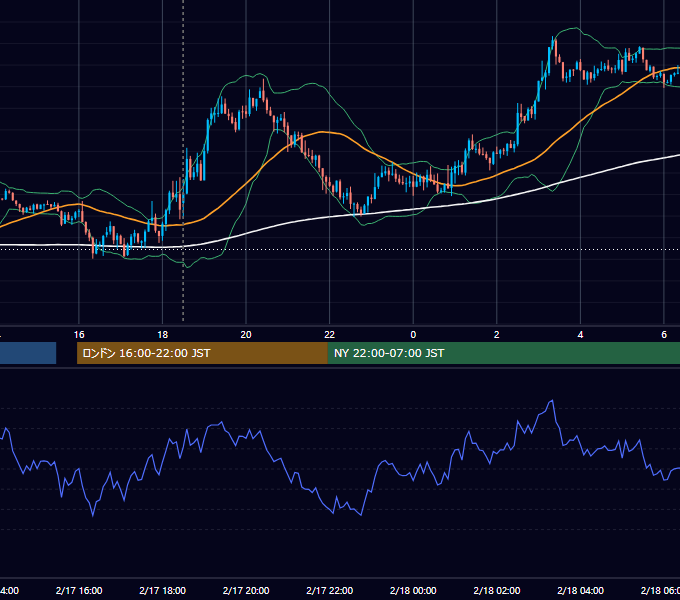Click hour label 0 on upper axis
The width and height of the screenshot is (680, 600).
pos(413,335)
